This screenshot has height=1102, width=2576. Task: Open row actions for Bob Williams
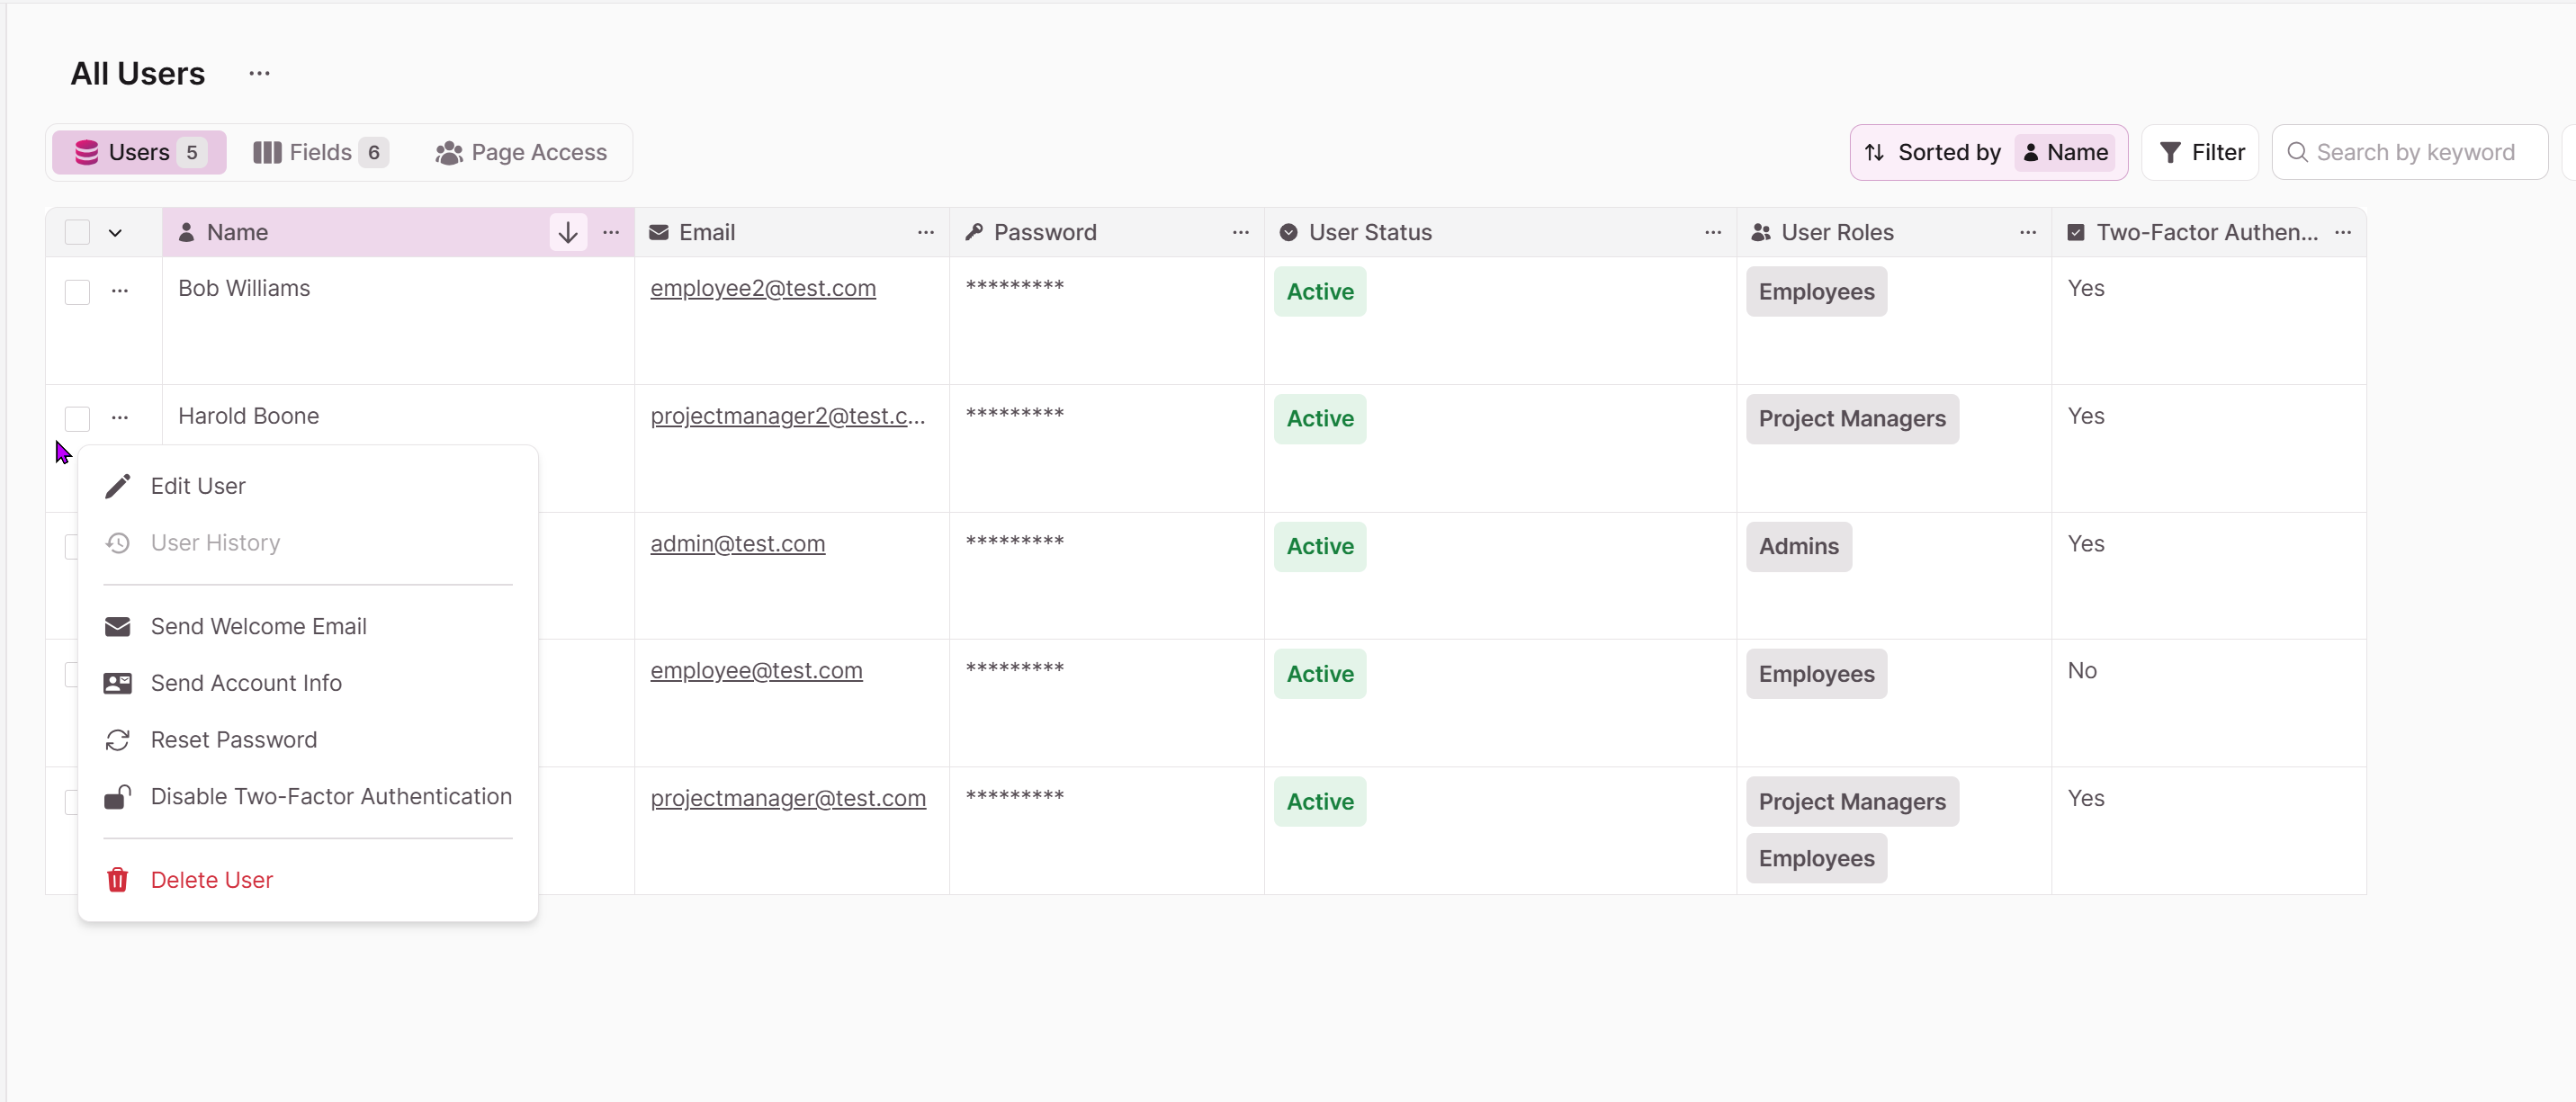point(120,290)
